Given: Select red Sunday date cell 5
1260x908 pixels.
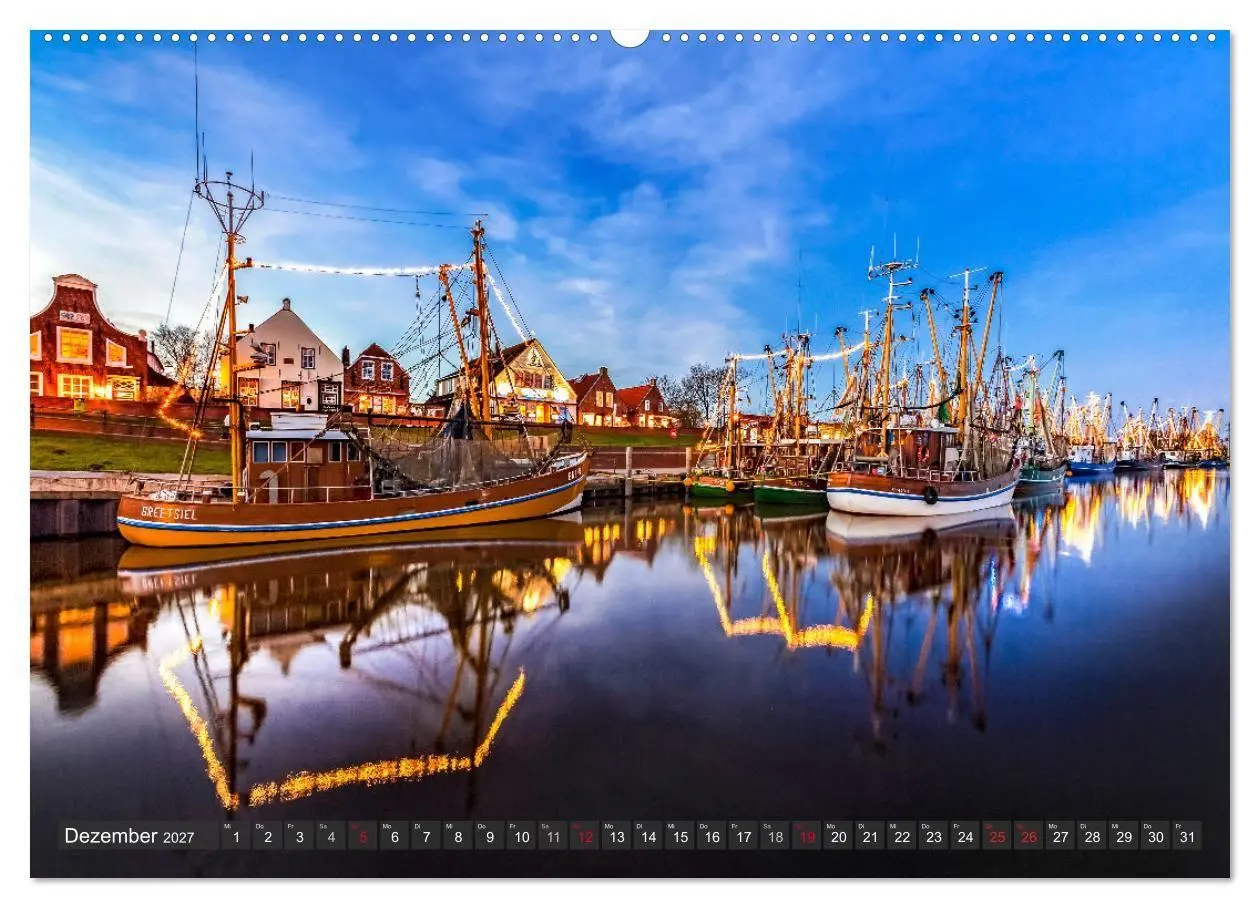Looking at the screenshot, I should pyautogui.click(x=362, y=836).
